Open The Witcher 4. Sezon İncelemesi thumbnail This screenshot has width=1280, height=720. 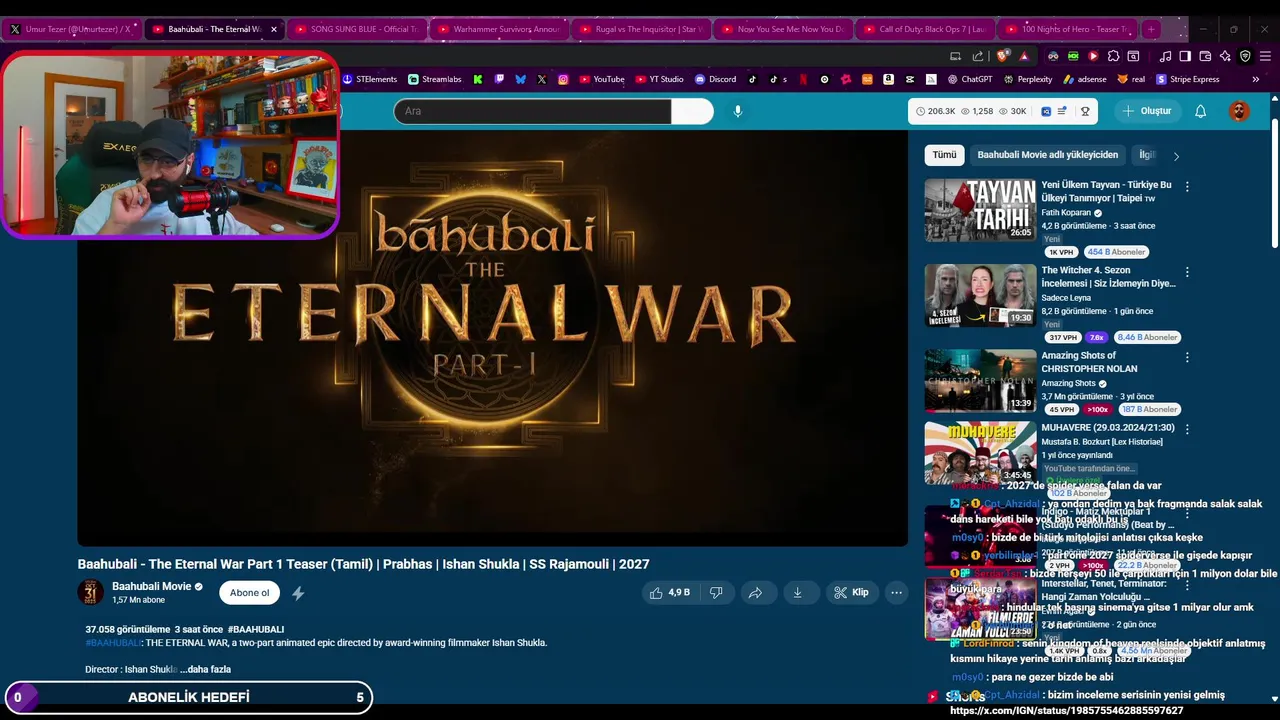[x=980, y=296]
